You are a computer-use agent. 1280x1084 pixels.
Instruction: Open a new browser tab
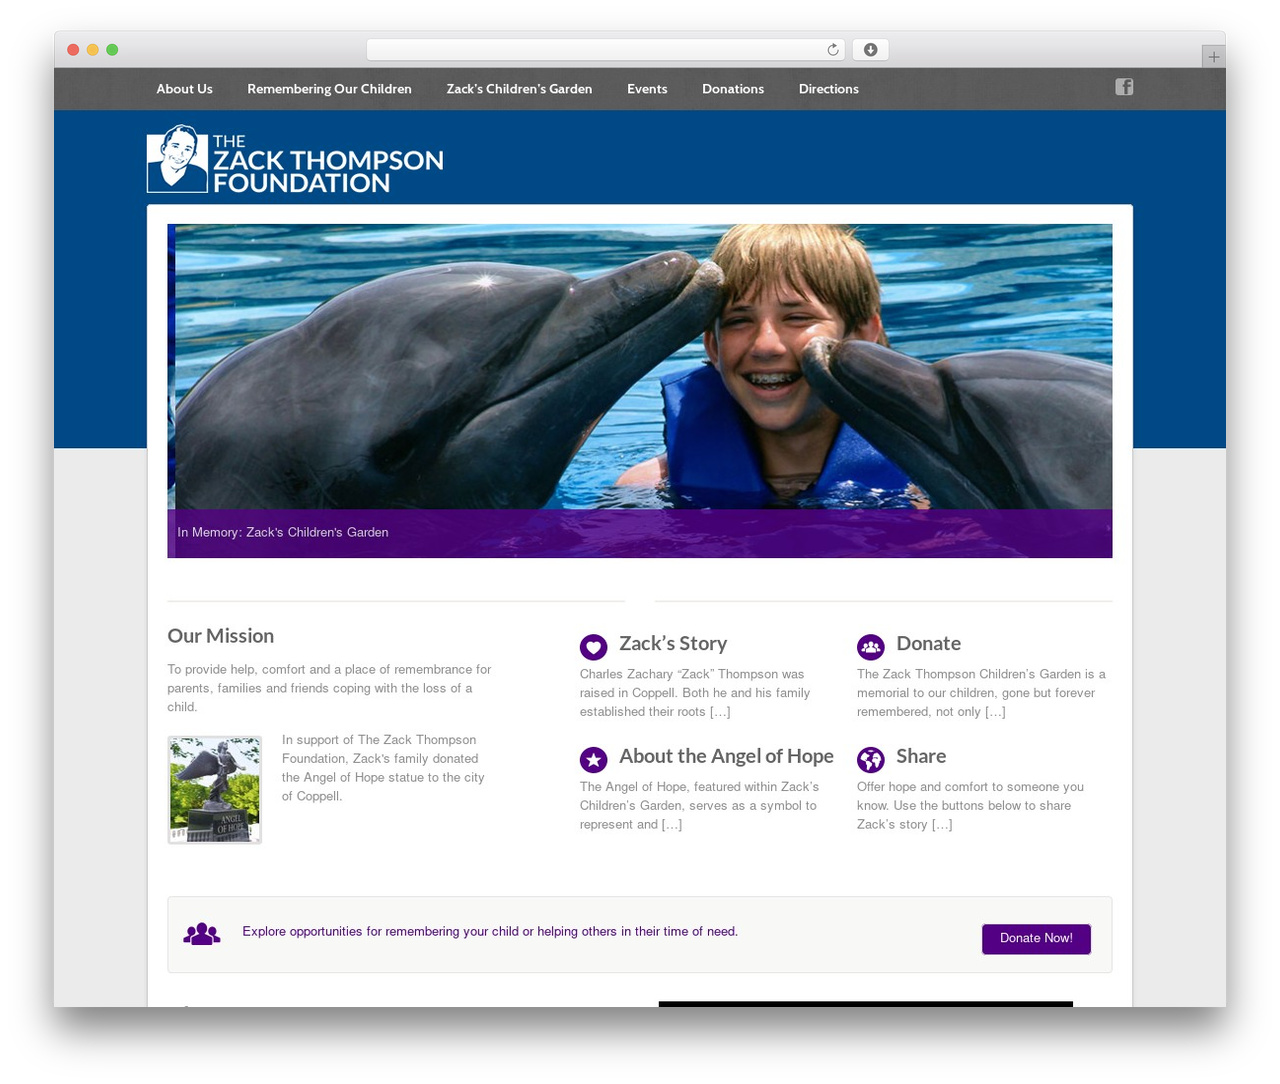pos(1213,57)
